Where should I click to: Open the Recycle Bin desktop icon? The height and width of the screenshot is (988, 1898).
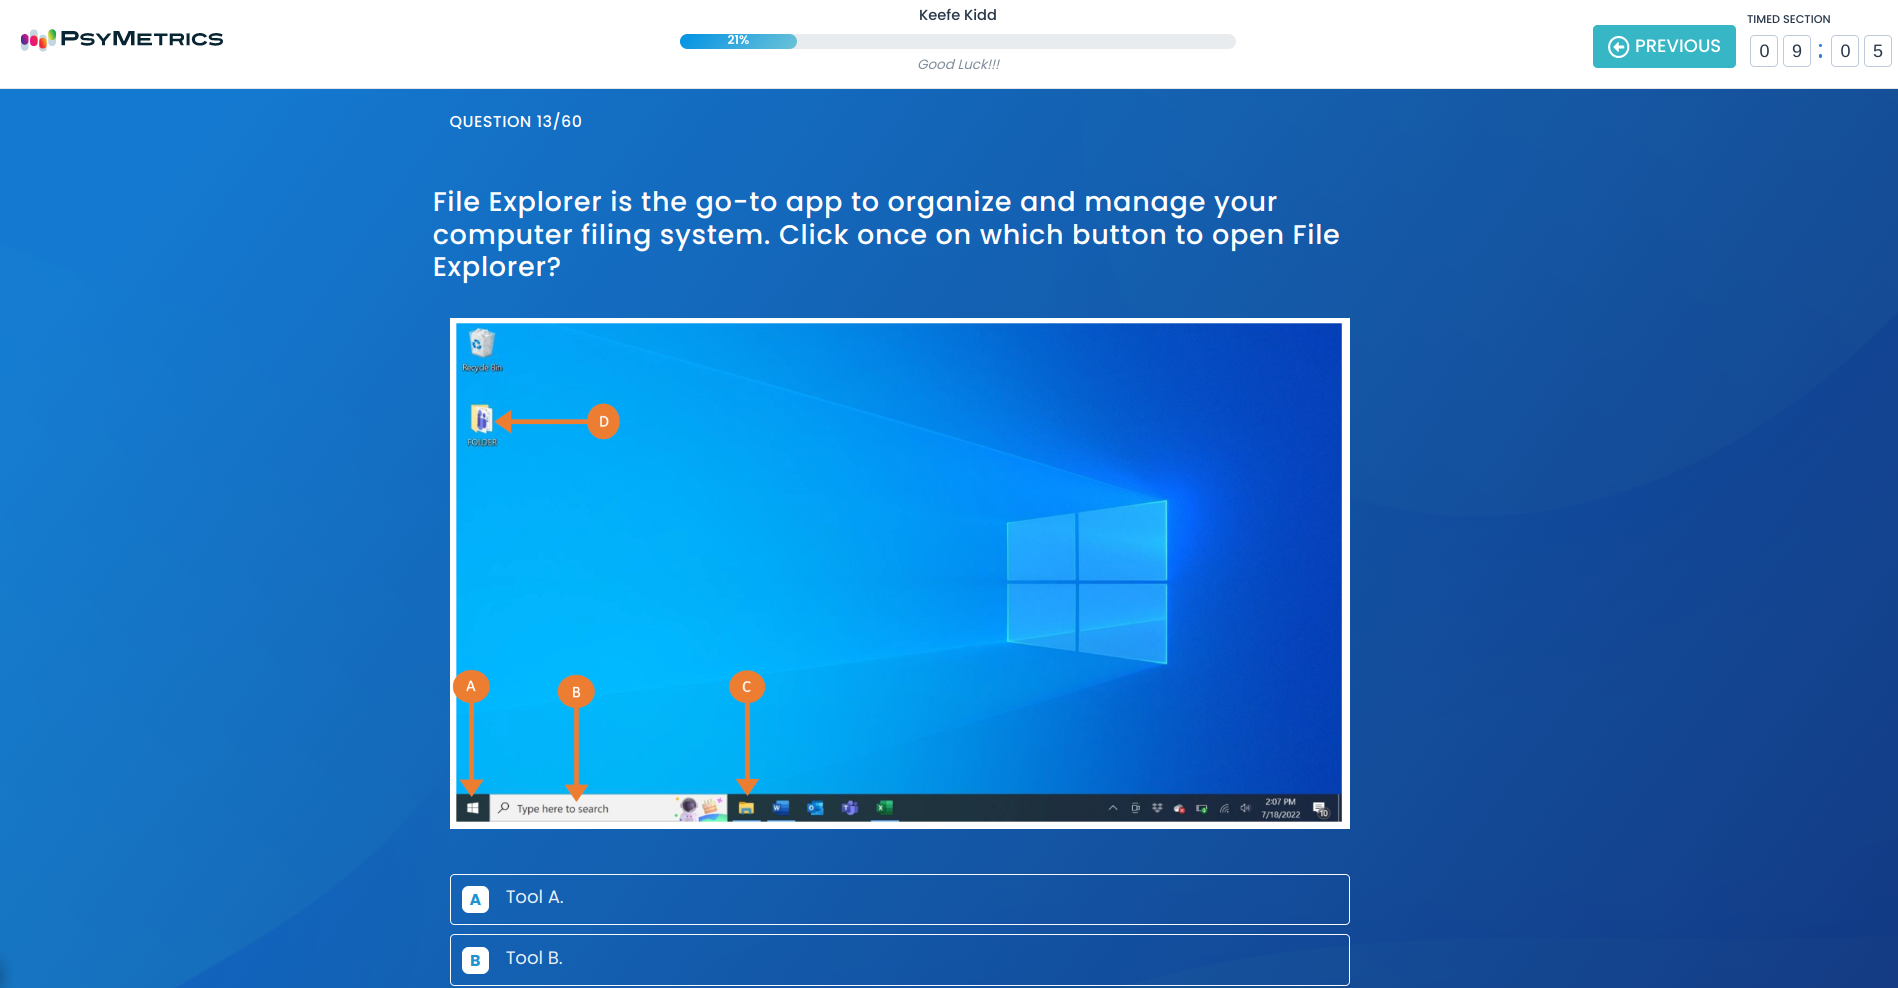(x=482, y=345)
